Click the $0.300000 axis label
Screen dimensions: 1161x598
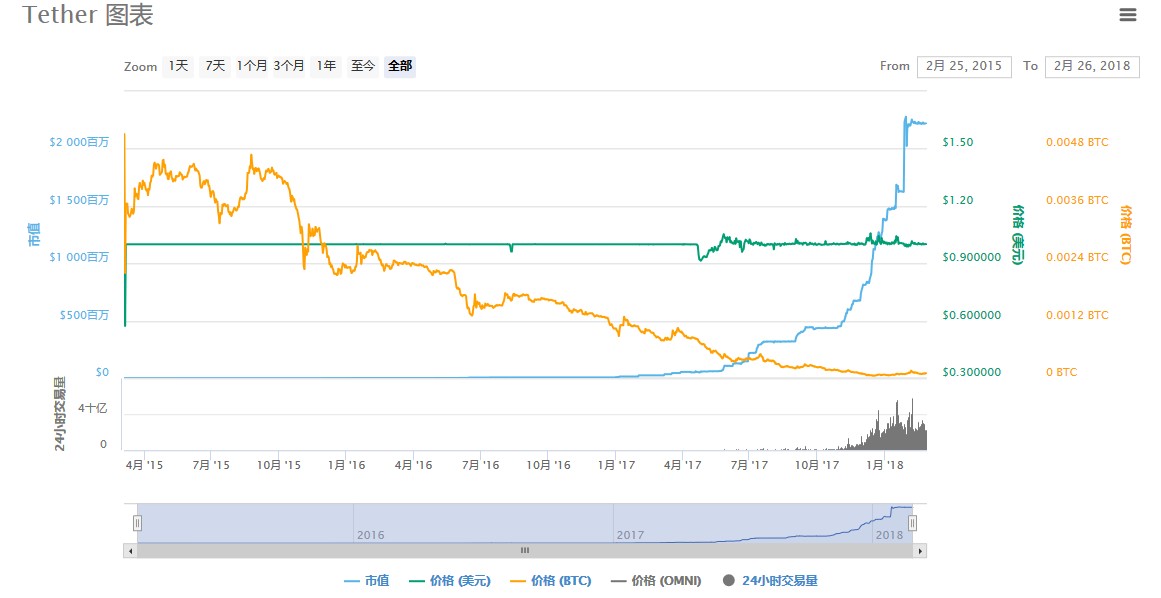coord(971,372)
